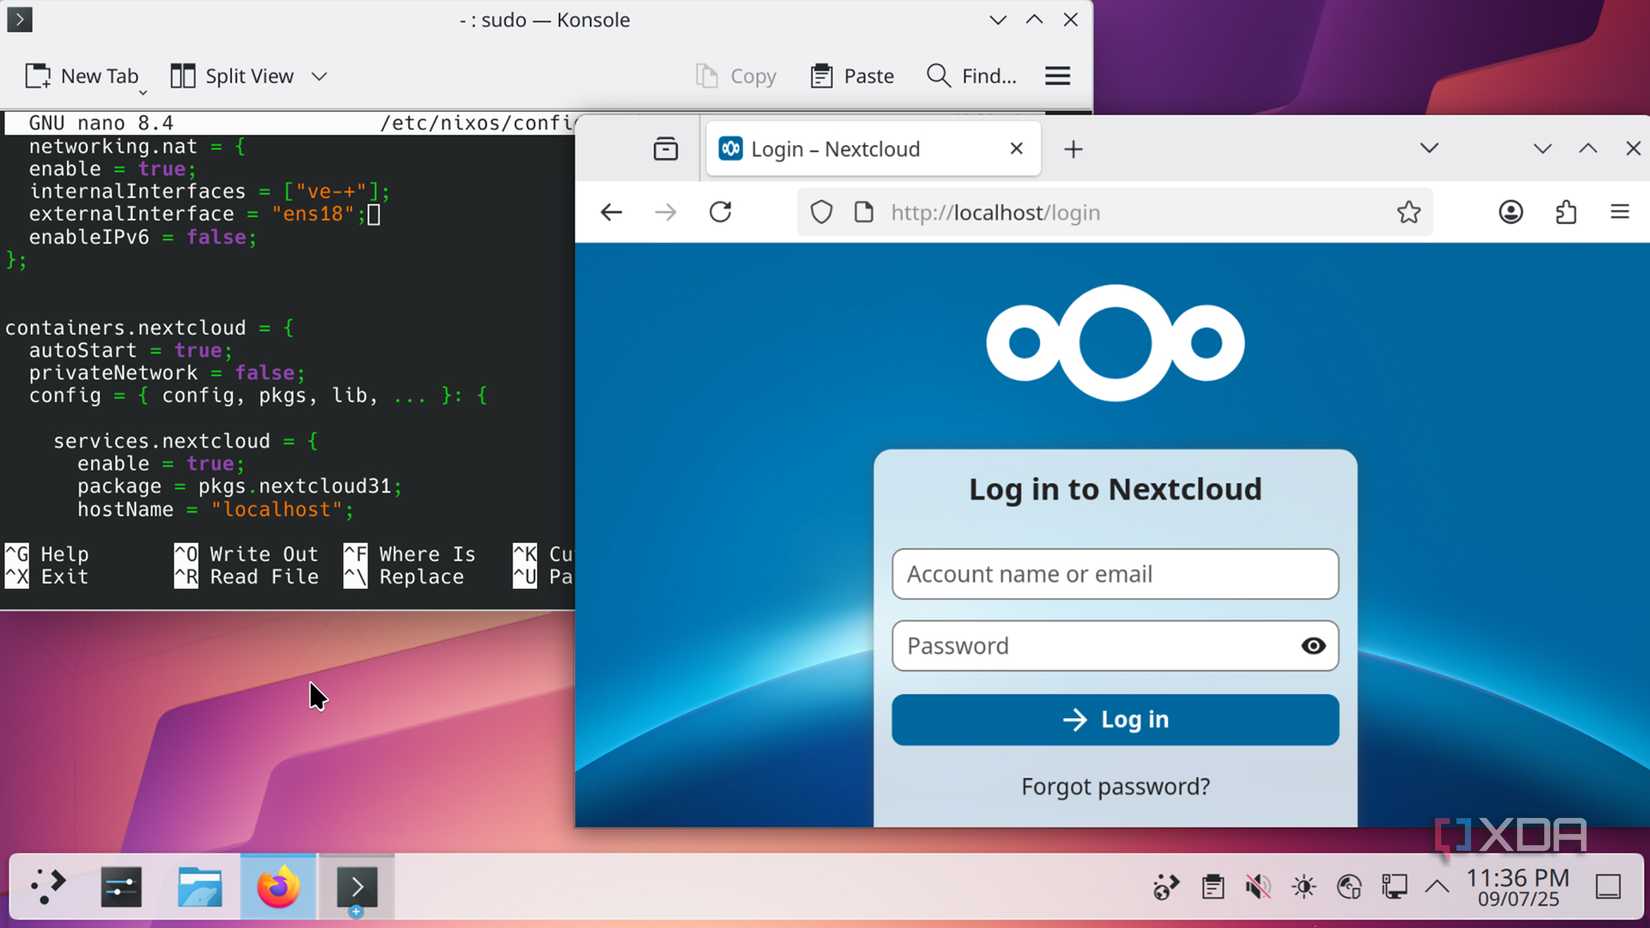Open Firefox application menu
1650x928 pixels.
(x=1620, y=212)
